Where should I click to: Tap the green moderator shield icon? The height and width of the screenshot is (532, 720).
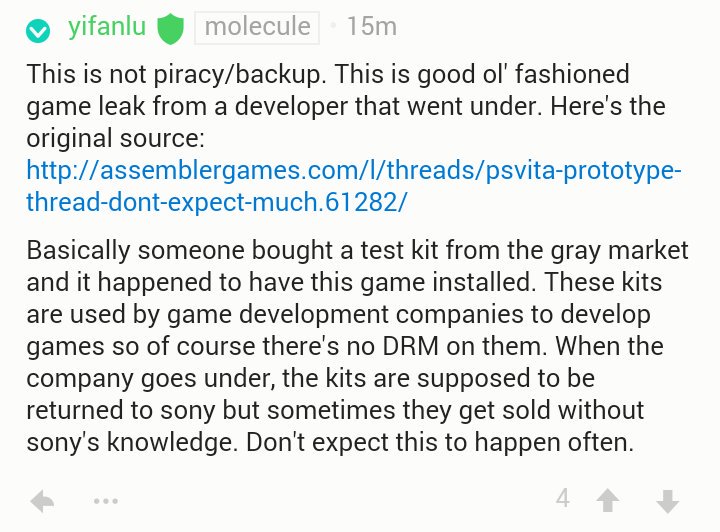pyautogui.click(x=171, y=29)
